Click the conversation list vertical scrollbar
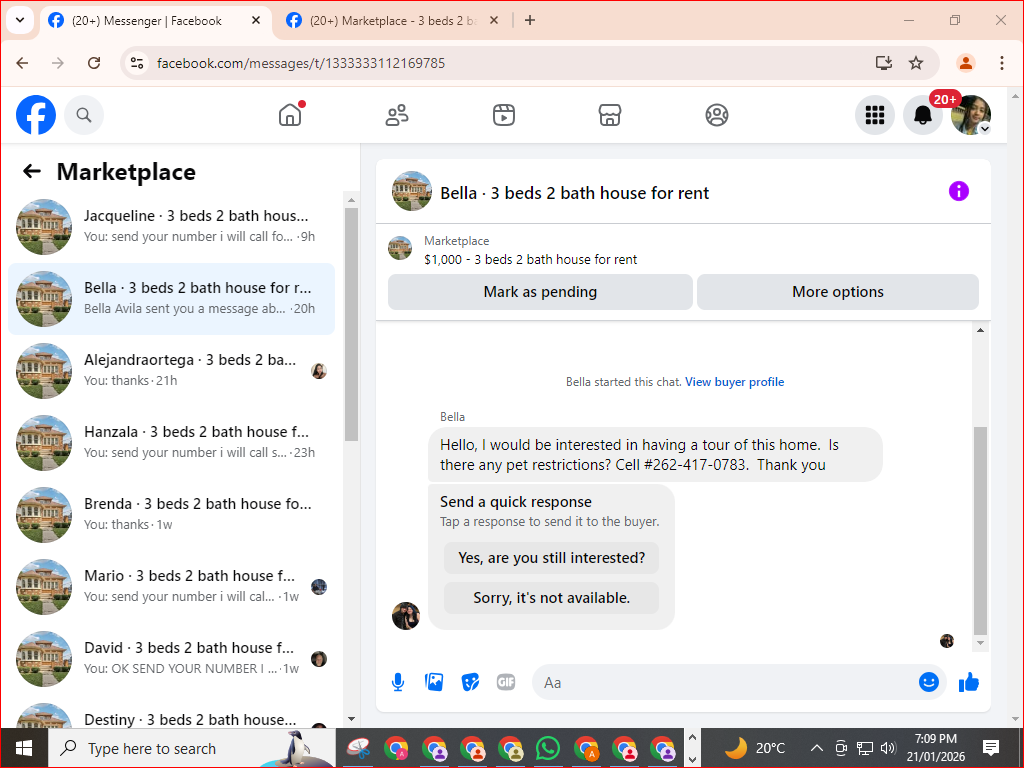This screenshot has width=1024, height=768. pyautogui.click(x=351, y=325)
